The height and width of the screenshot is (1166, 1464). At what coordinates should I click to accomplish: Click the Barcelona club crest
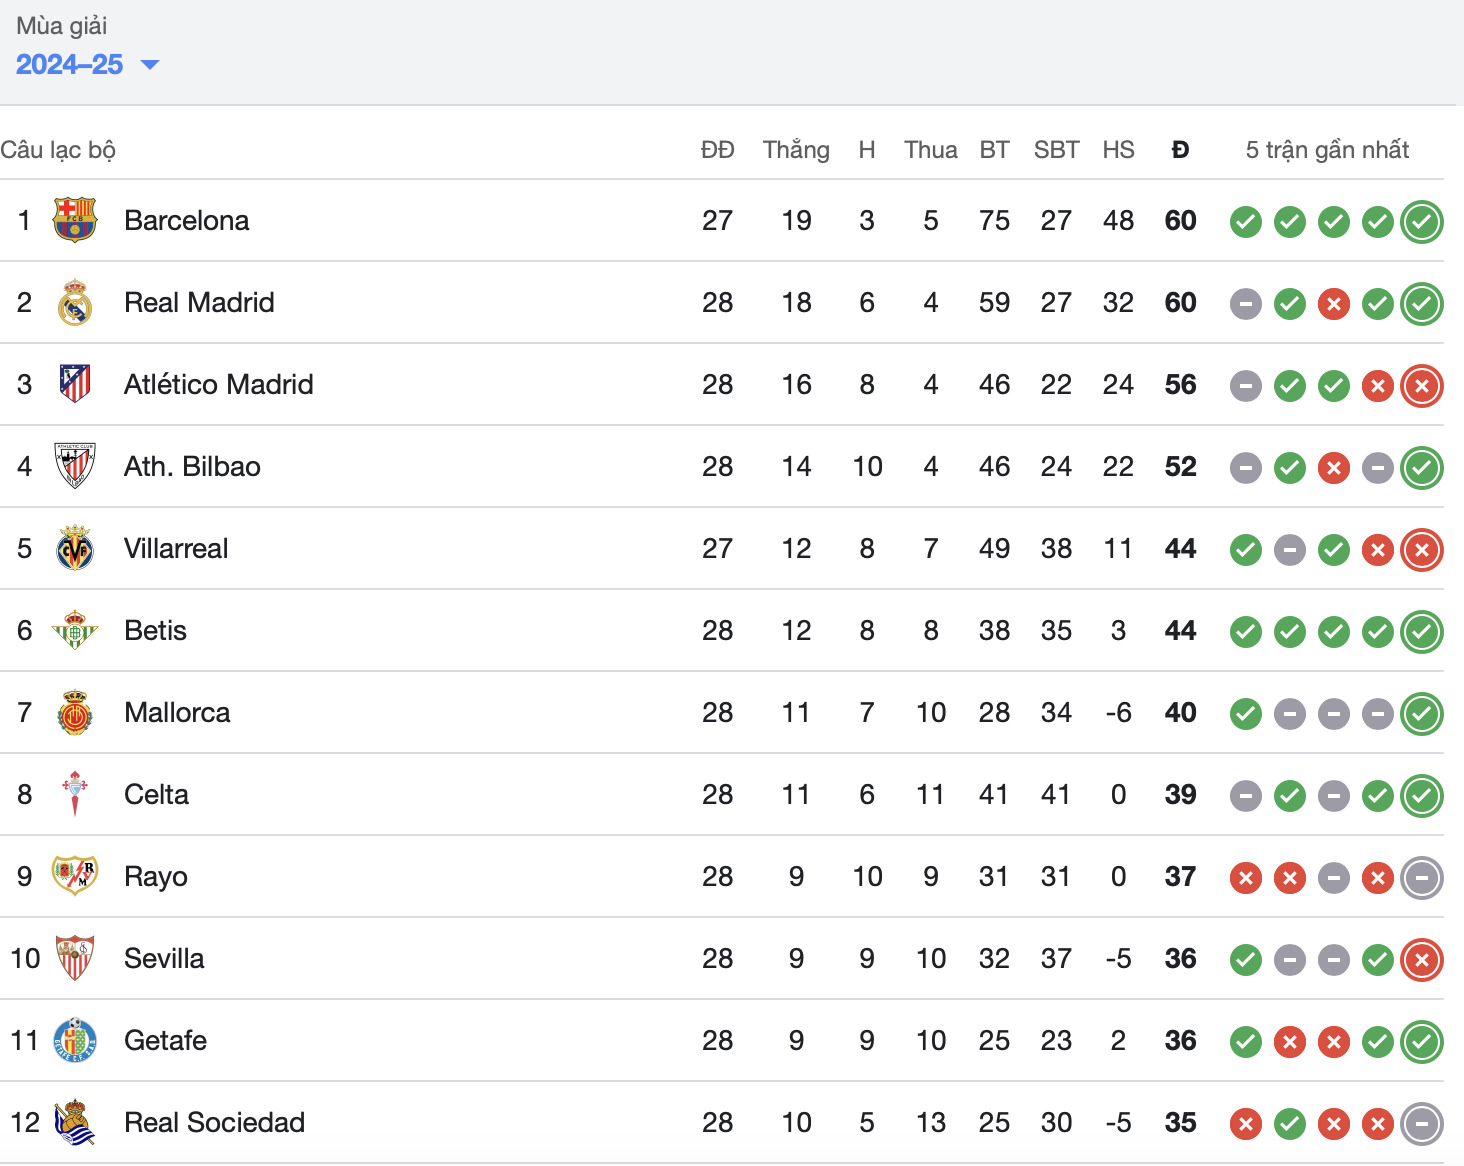[75, 220]
